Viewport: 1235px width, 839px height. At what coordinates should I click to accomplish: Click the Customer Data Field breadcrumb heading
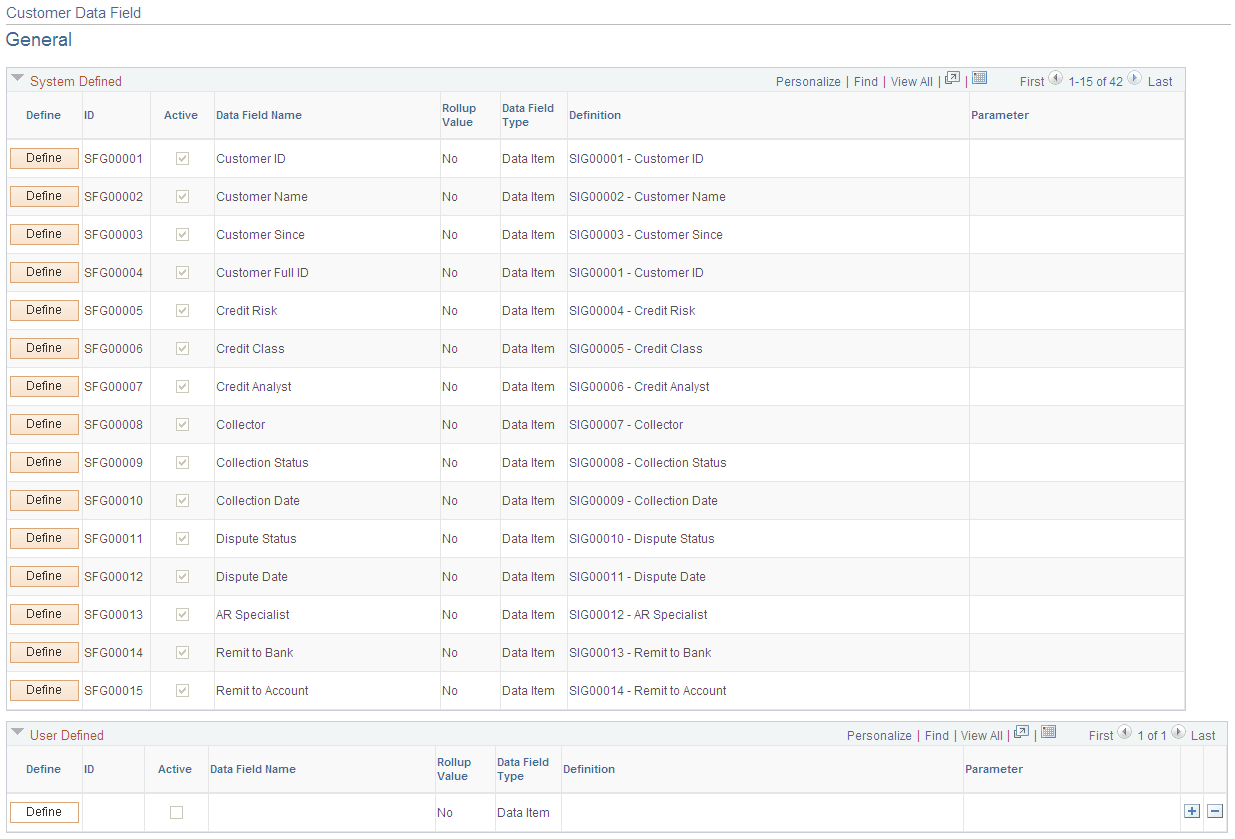(73, 13)
